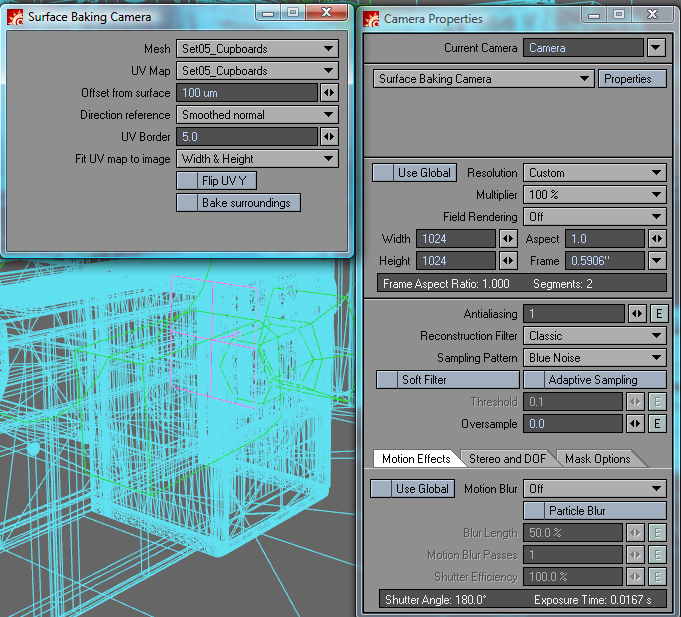Viewport: 681px width, 617px height.
Task: Enable the Flip UV Y checkbox
Action: pos(187,181)
